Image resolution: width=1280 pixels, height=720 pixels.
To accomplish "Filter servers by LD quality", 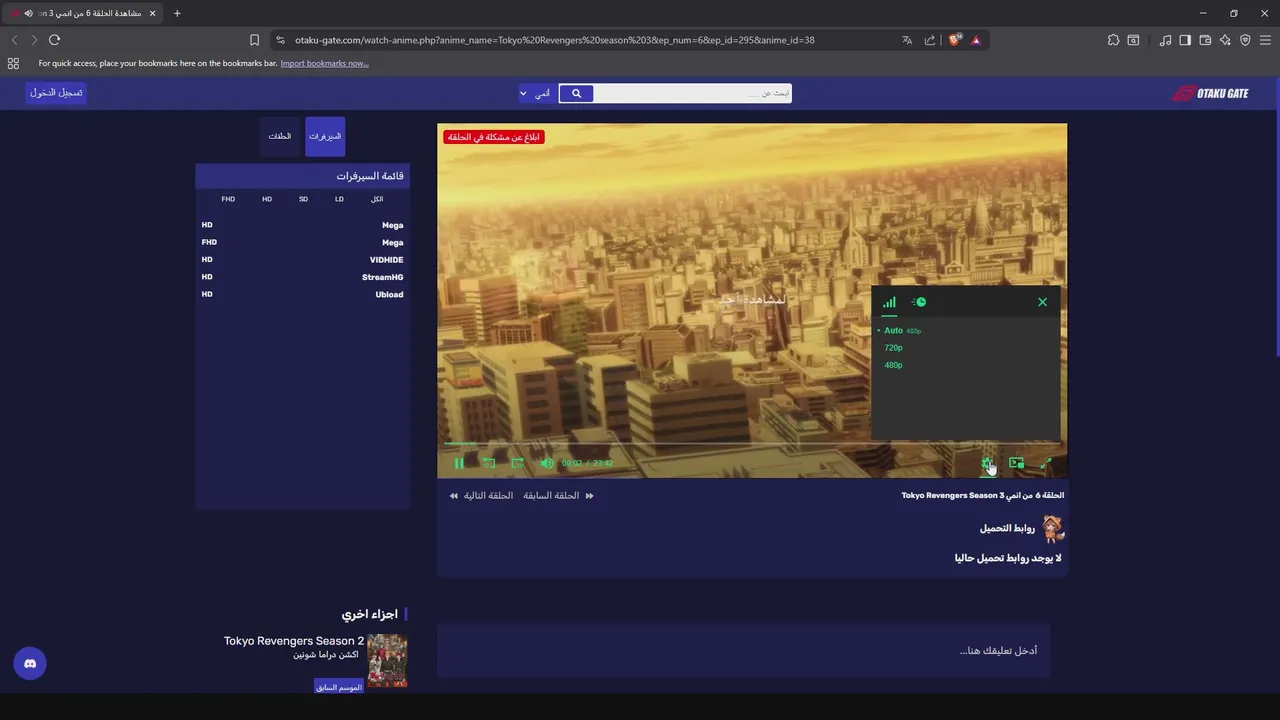I will click(339, 199).
